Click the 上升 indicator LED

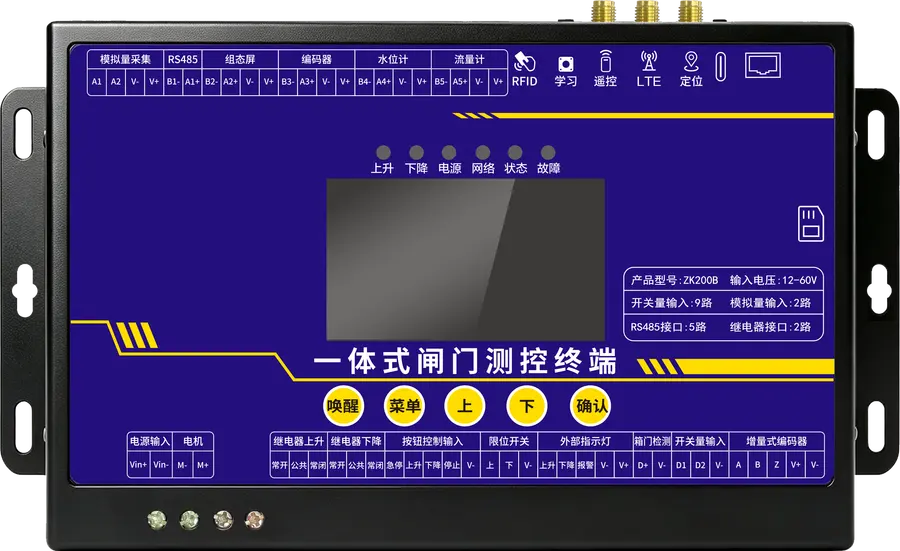tap(383, 152)
